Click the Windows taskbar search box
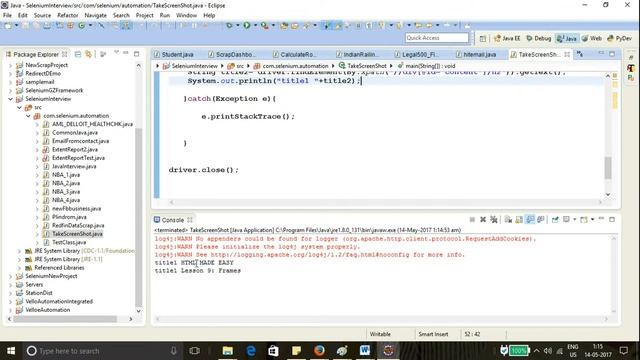640x360 pixels. [x=101, y=351]
